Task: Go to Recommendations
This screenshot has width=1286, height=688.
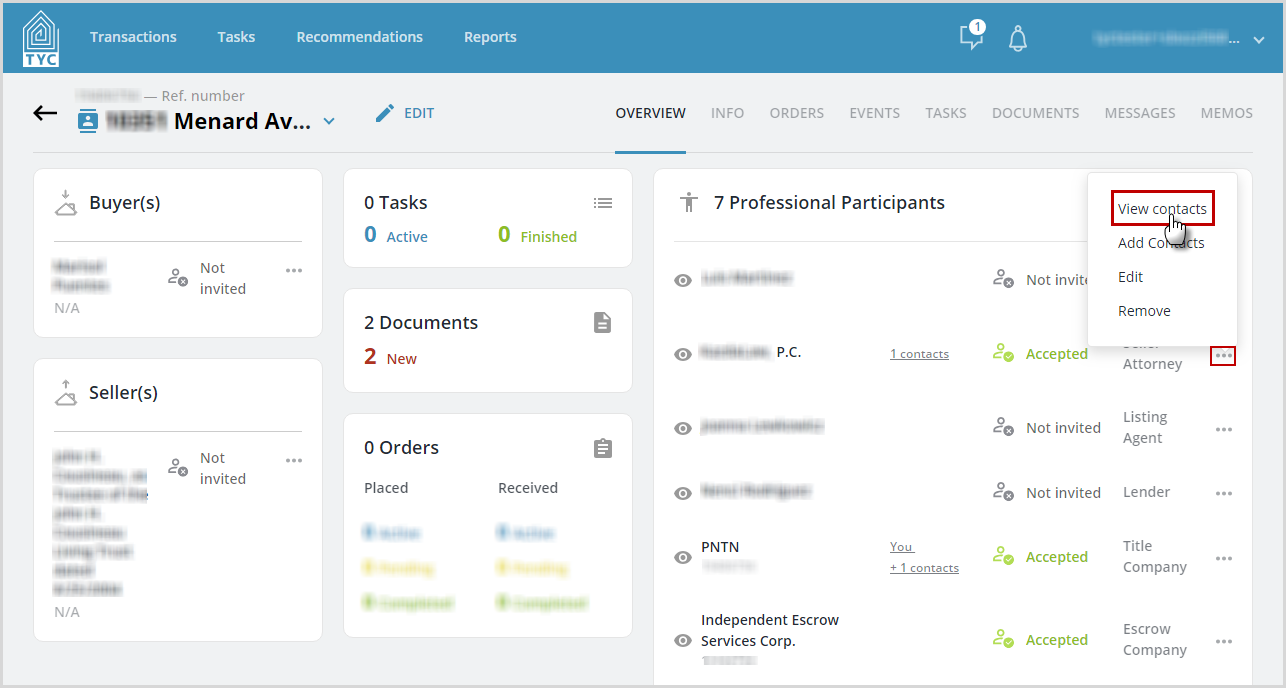Action: (359, 37)
